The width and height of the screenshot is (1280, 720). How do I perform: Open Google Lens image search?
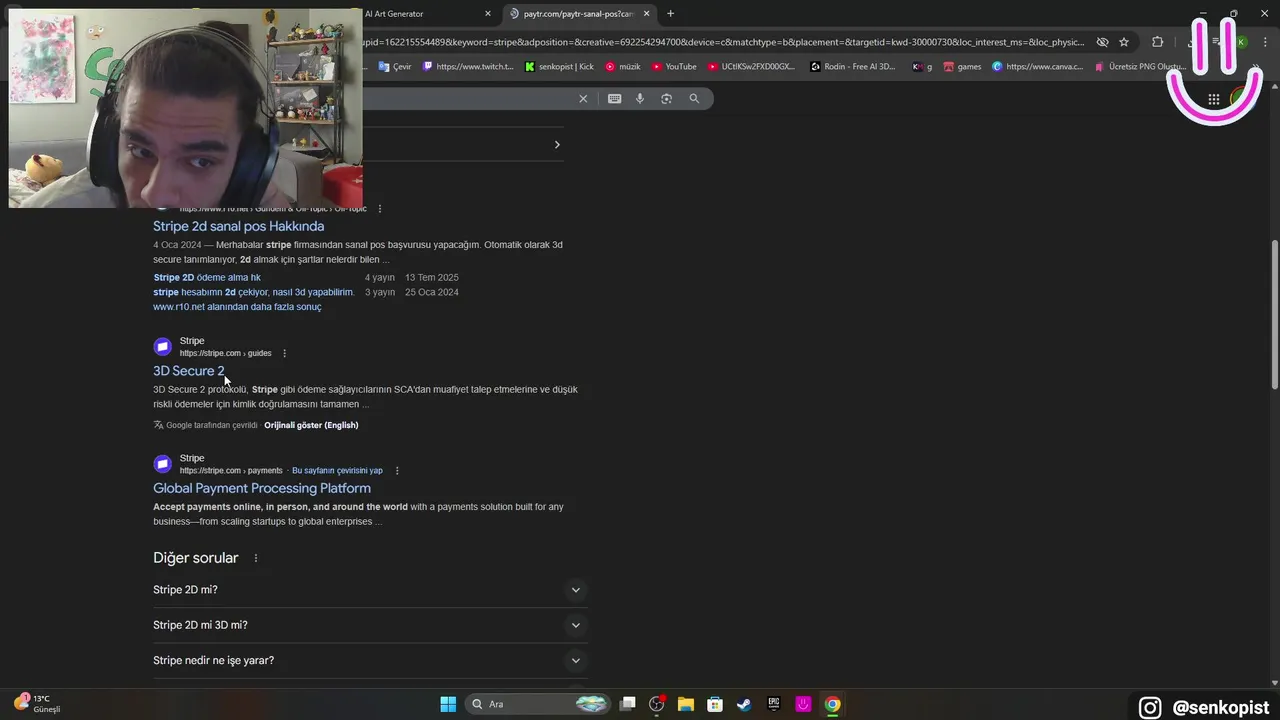pos(666,98)
